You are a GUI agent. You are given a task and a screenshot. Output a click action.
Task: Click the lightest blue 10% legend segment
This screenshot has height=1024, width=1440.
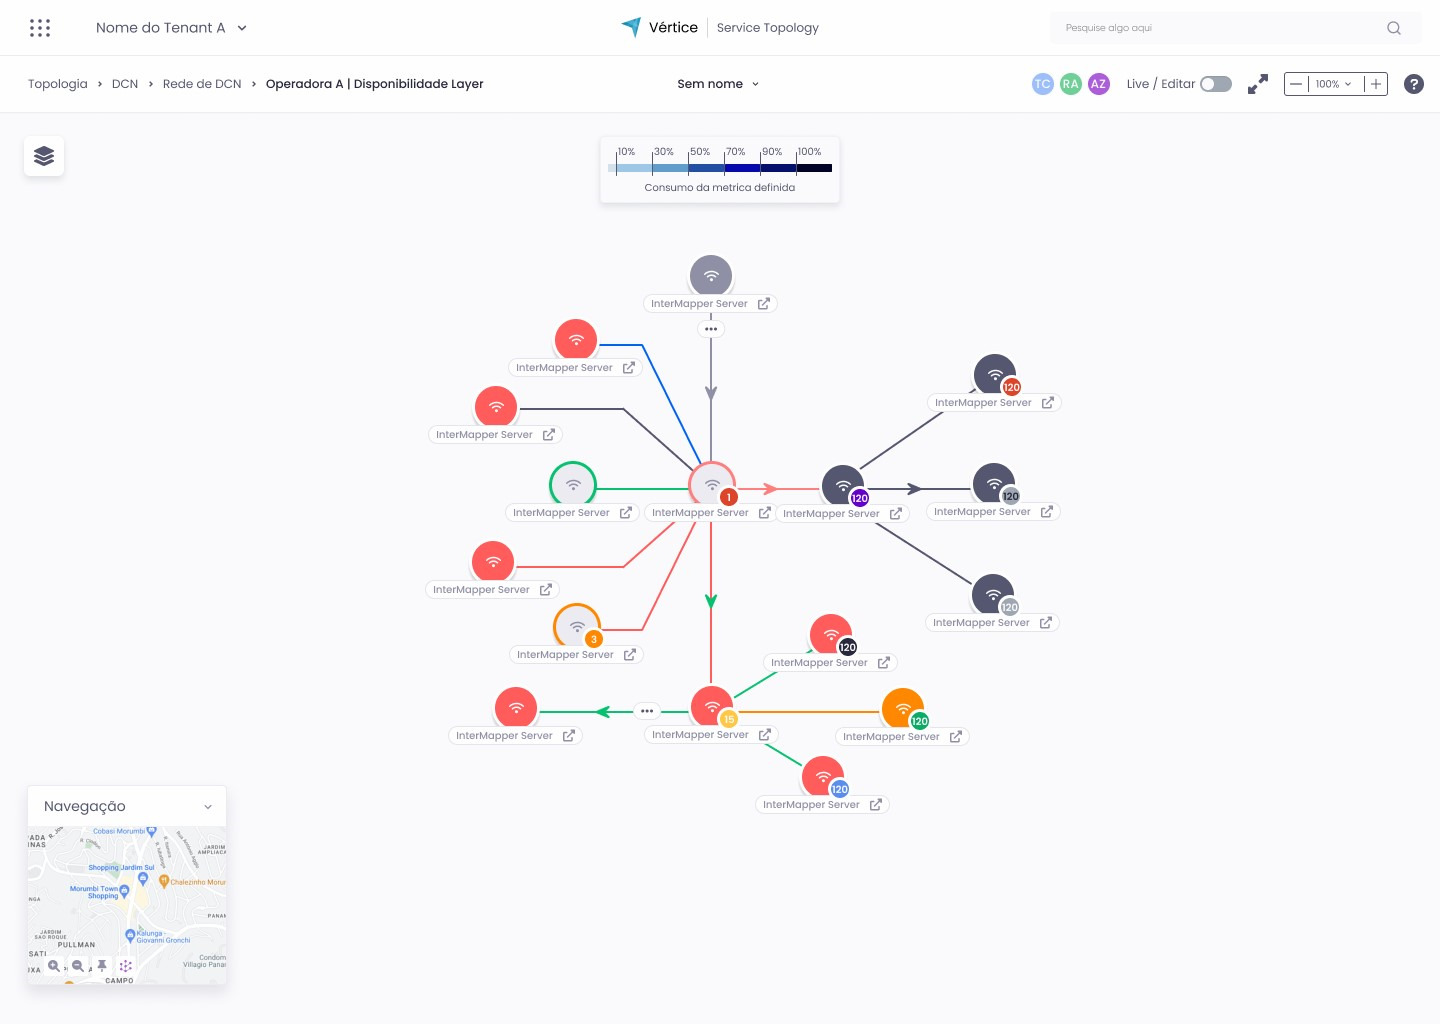pyautogui.click(x=634, y=168)
